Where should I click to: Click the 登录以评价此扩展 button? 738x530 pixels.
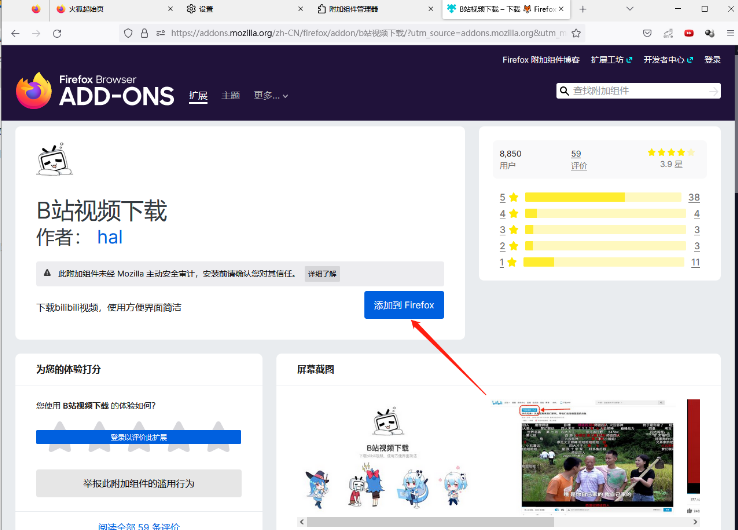point(138,437)
